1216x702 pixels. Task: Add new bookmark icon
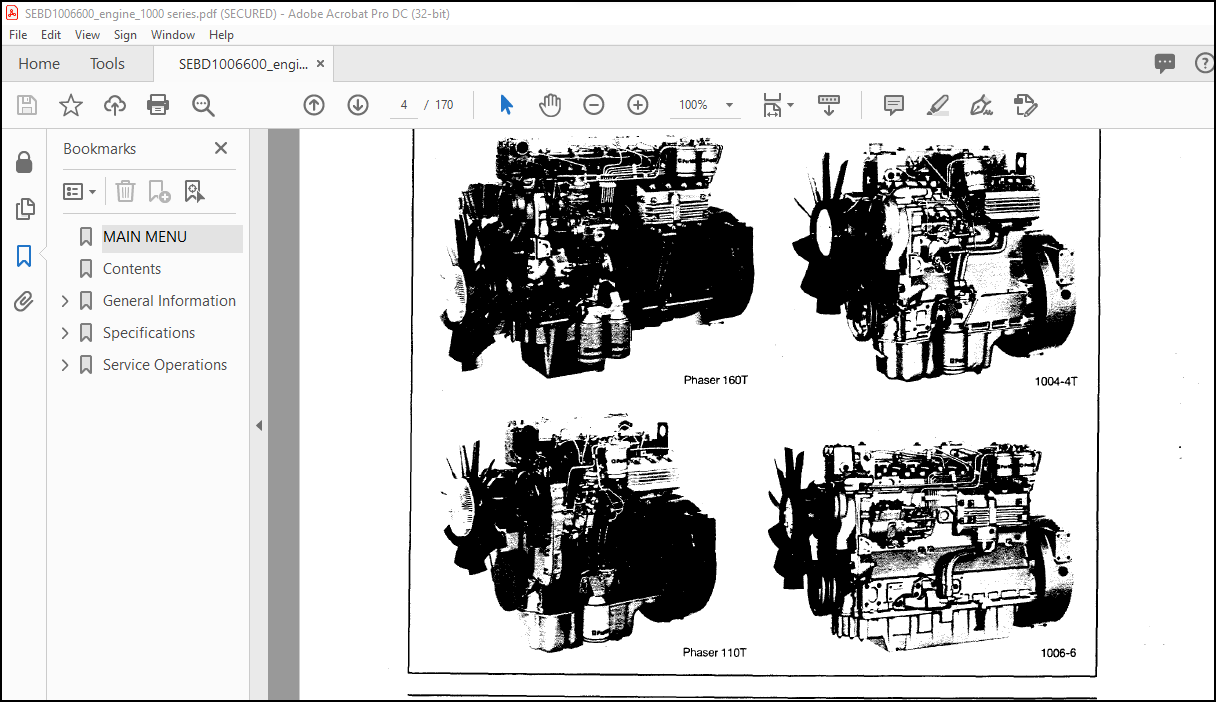159,191
